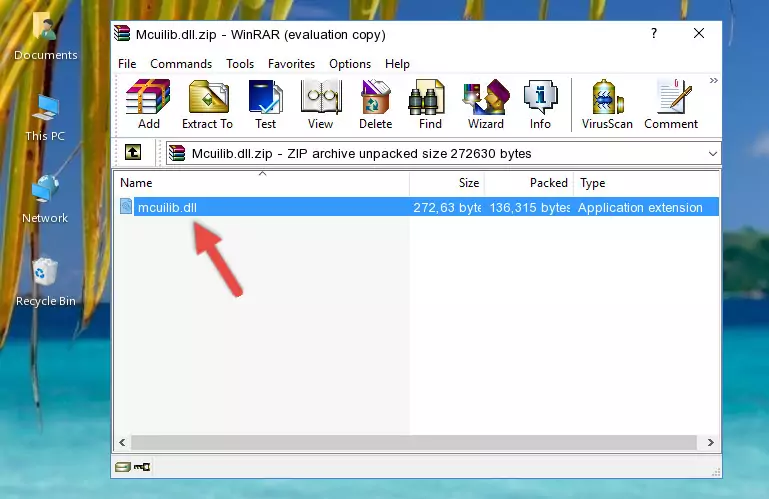
Task: Click the scroll-right arrow of horizontal scrollbar
Action: 711,443
